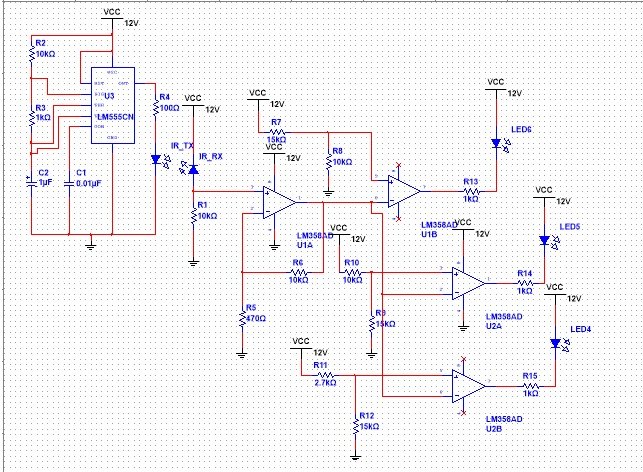Click the 'U1B' reference label

click(x=429, y=234)
